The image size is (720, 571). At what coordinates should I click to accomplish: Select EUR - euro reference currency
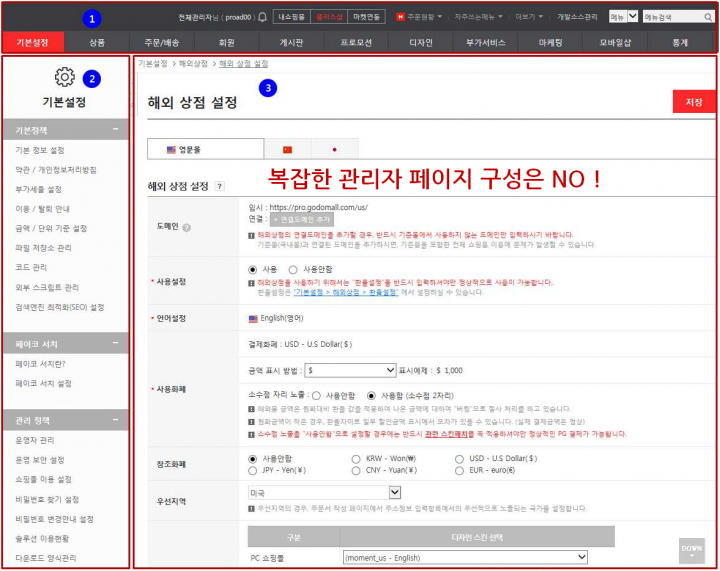pyautogui.click(x=459, y=470)
